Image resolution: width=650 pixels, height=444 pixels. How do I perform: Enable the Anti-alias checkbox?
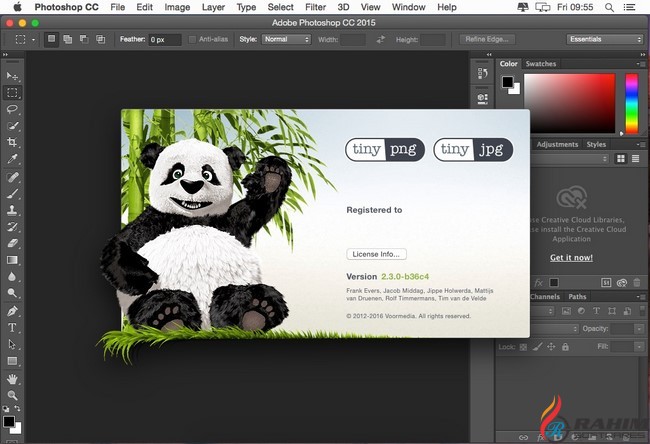coord(192,39)
